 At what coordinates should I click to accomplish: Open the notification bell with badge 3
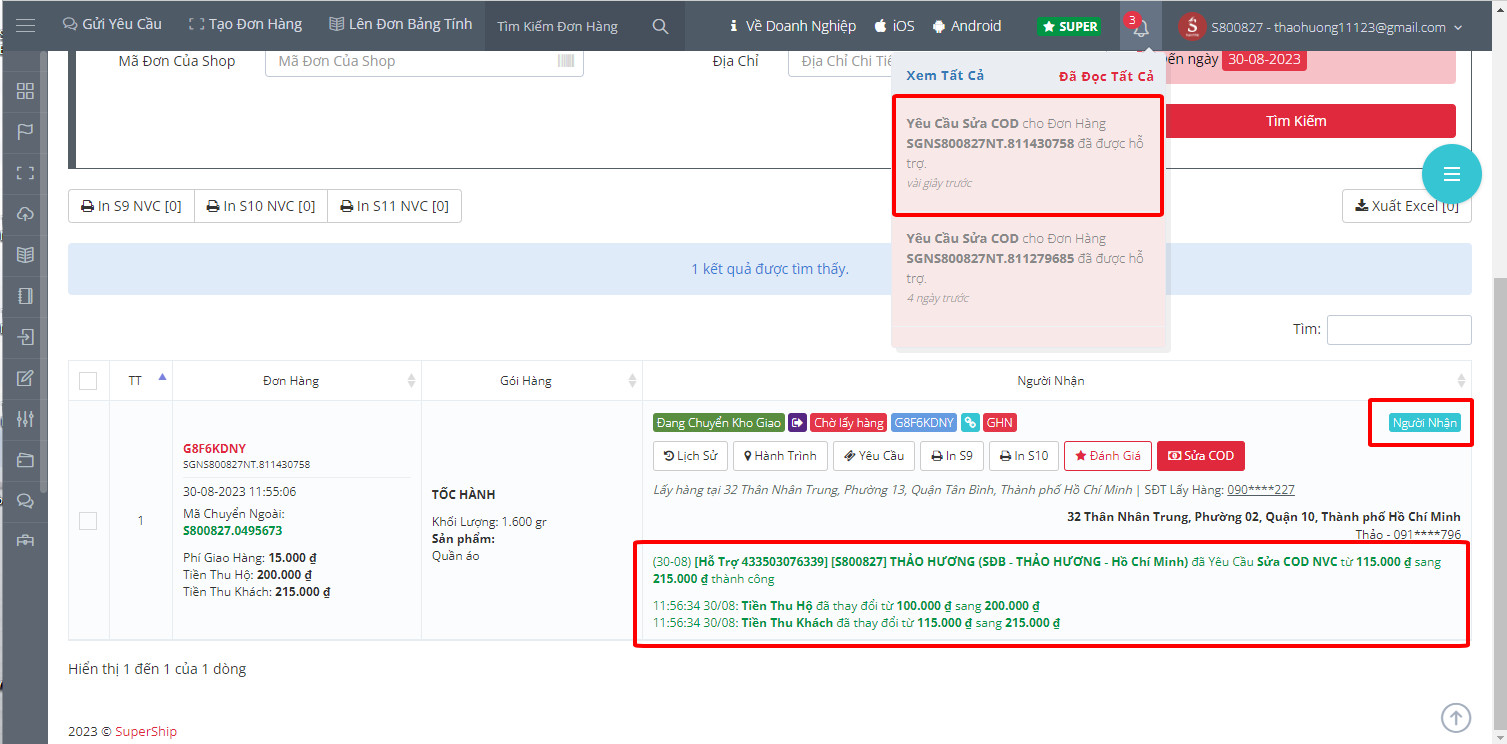pos(1140,26)
